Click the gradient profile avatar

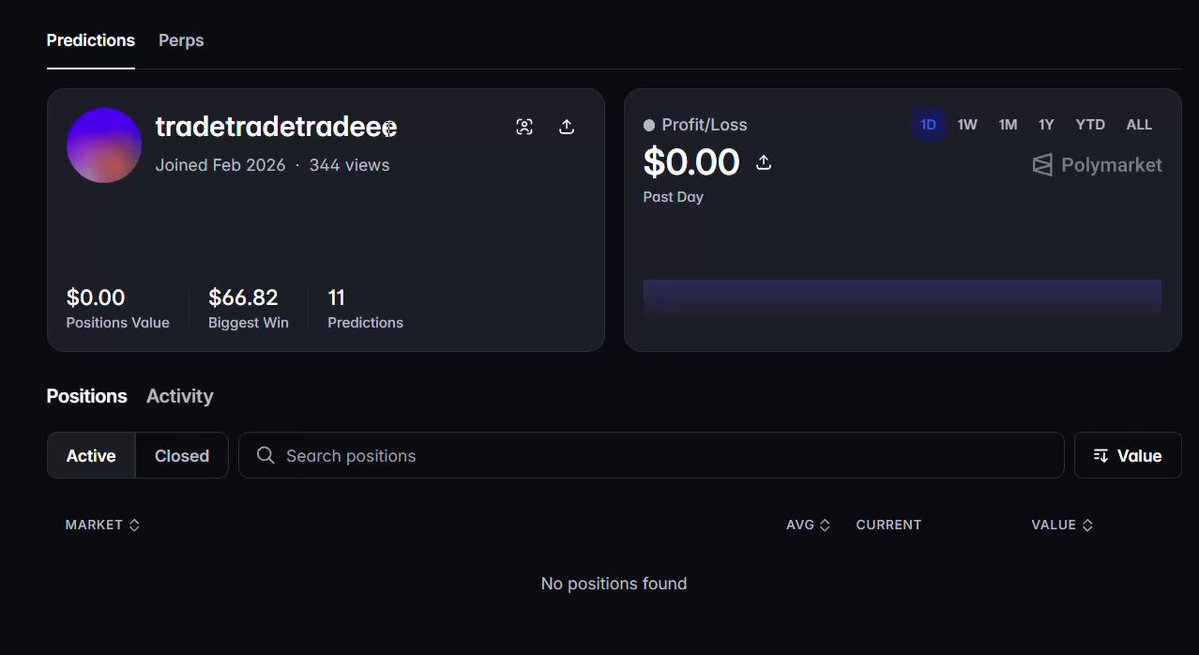(x=104, y=145)
